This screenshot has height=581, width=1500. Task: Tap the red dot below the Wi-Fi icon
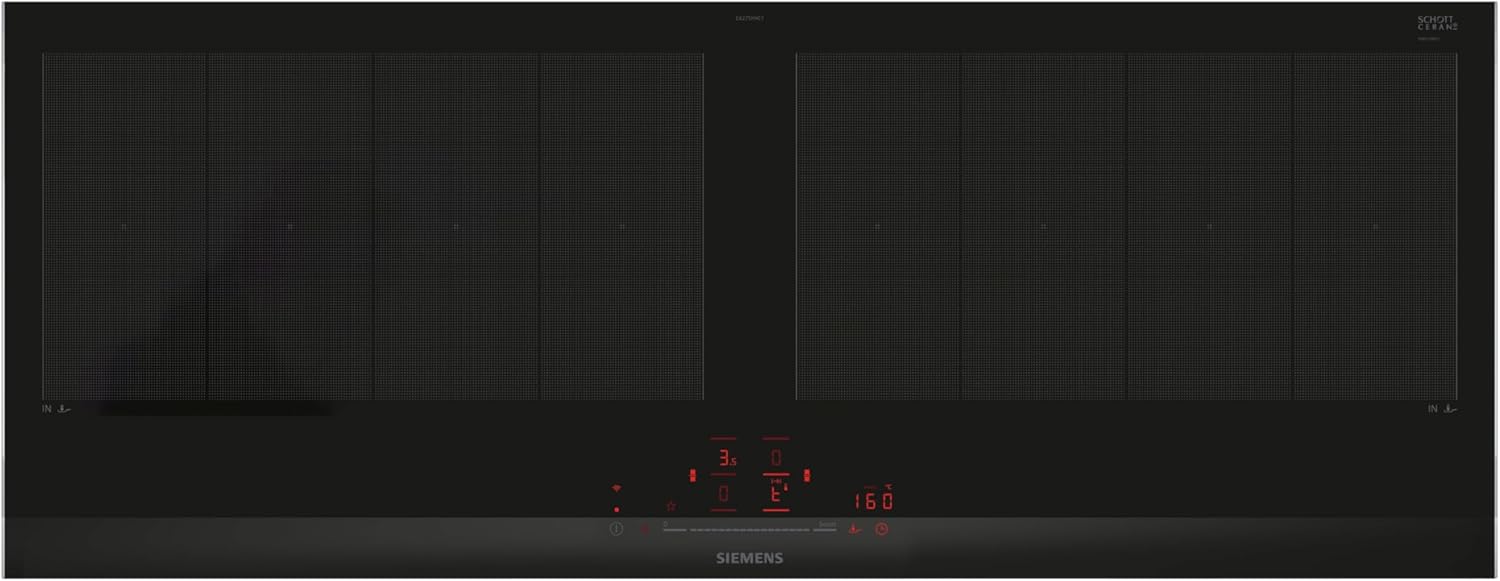[616, 509]
